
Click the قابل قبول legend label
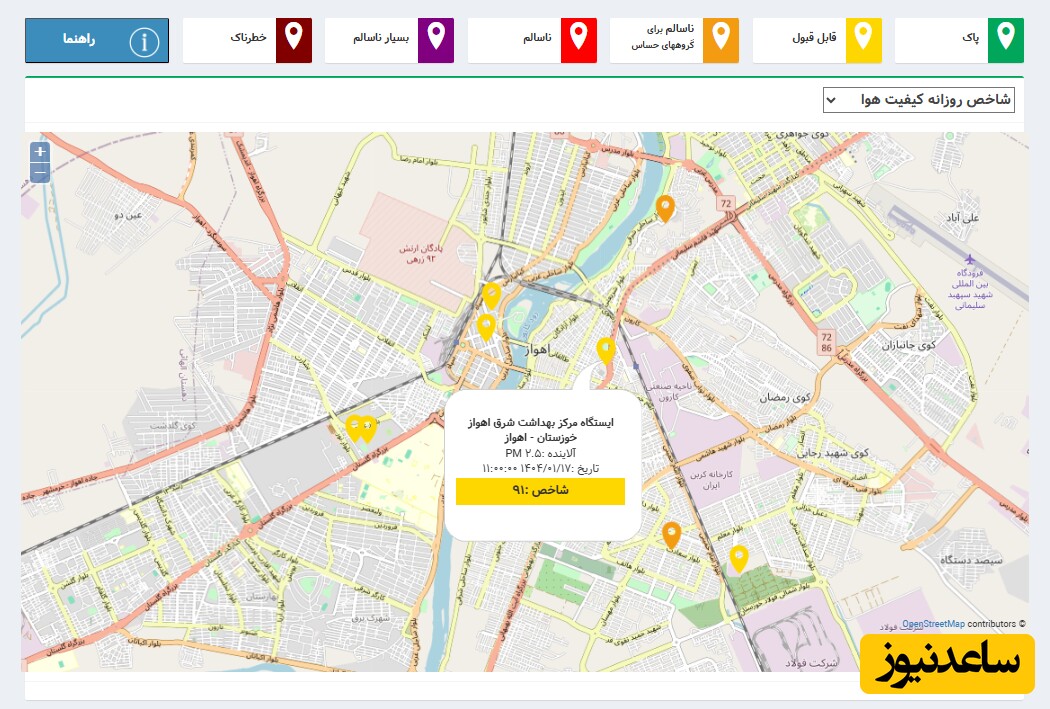pos(814,37)
